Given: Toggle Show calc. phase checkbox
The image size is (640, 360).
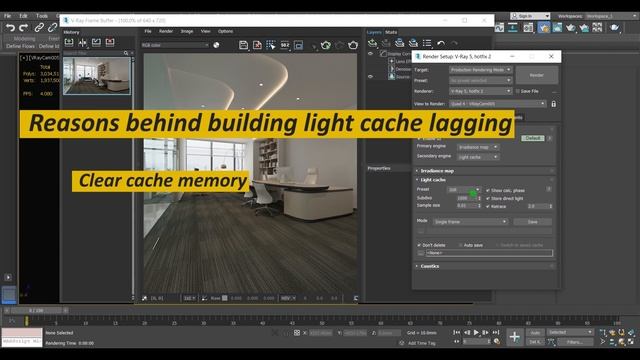Looking at the screenshot, I should coord(488,191).
